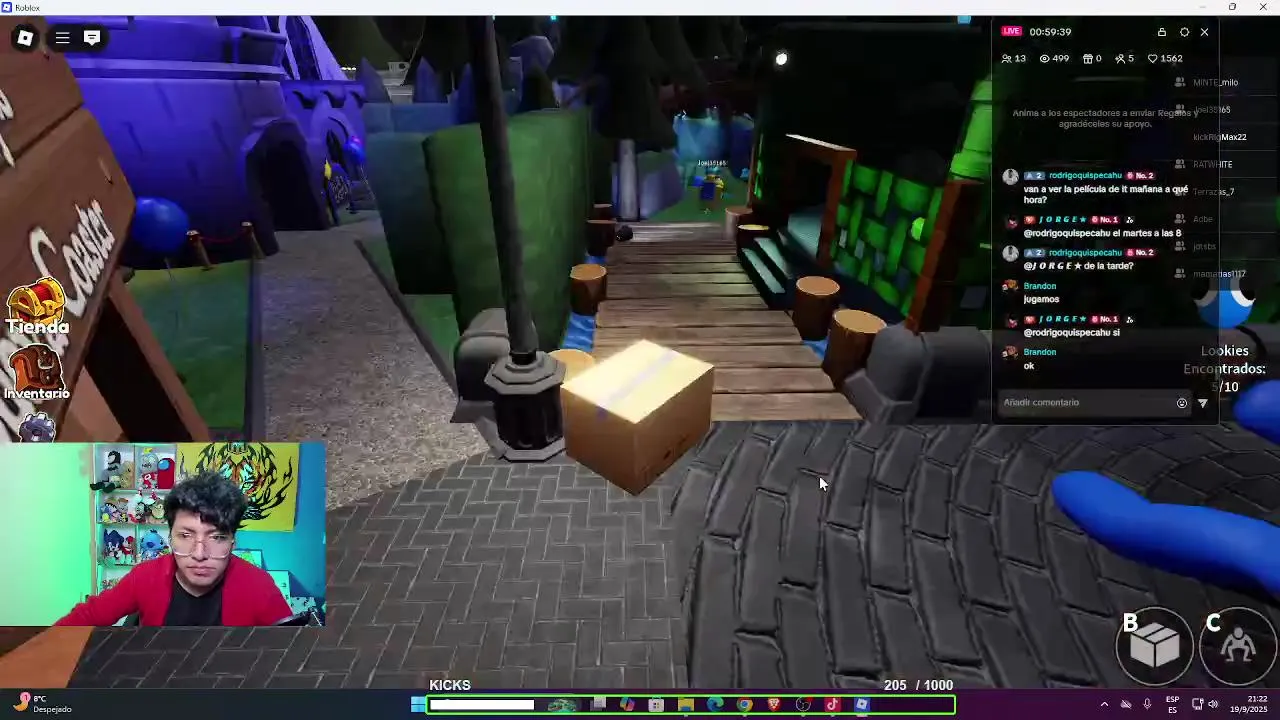Click Brandon's username above 'jugamos'

pyautogui.click(x=1040, y=286)
